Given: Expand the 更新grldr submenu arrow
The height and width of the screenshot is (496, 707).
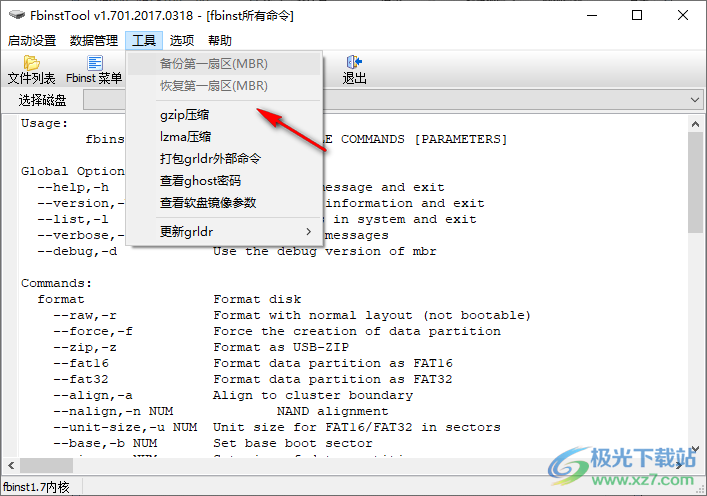Looking at the screenshot, I should (308, 232).
